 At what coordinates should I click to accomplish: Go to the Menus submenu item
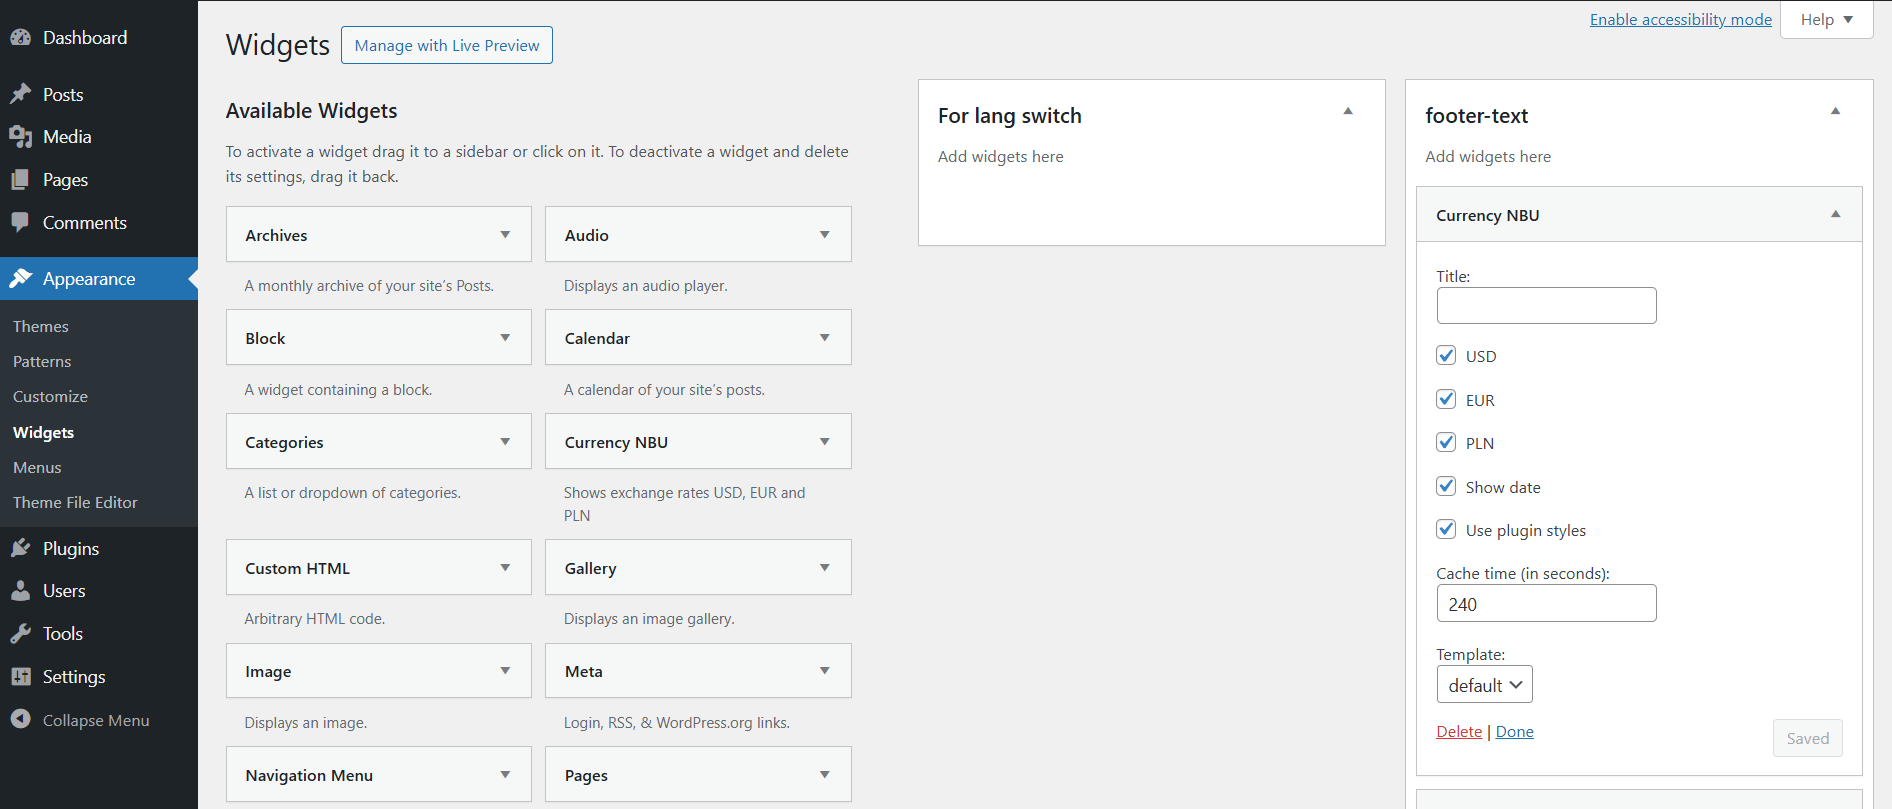coord(37,468)
